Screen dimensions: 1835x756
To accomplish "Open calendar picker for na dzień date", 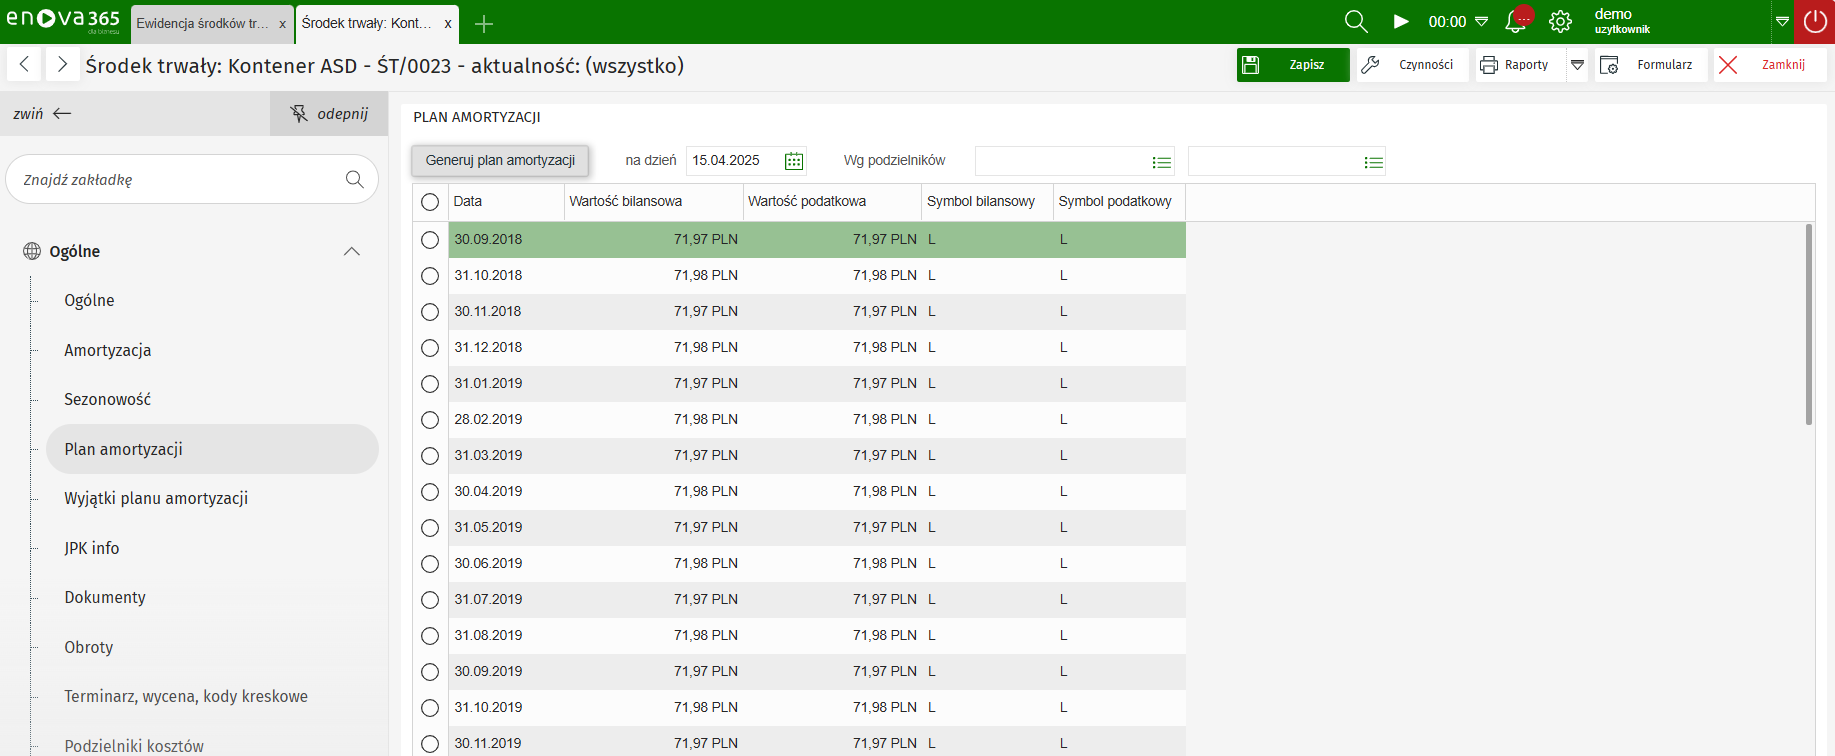I will 794,161.
